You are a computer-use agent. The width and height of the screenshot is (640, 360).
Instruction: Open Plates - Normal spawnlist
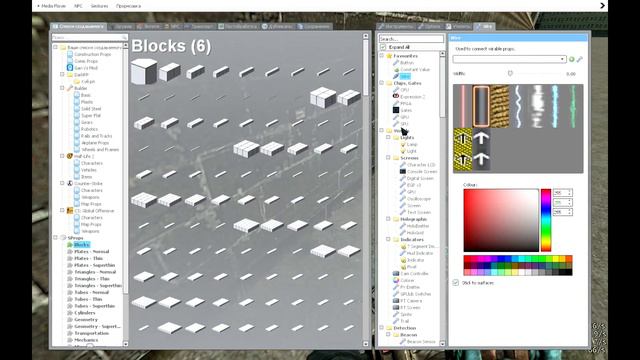[x=91, y=251]
